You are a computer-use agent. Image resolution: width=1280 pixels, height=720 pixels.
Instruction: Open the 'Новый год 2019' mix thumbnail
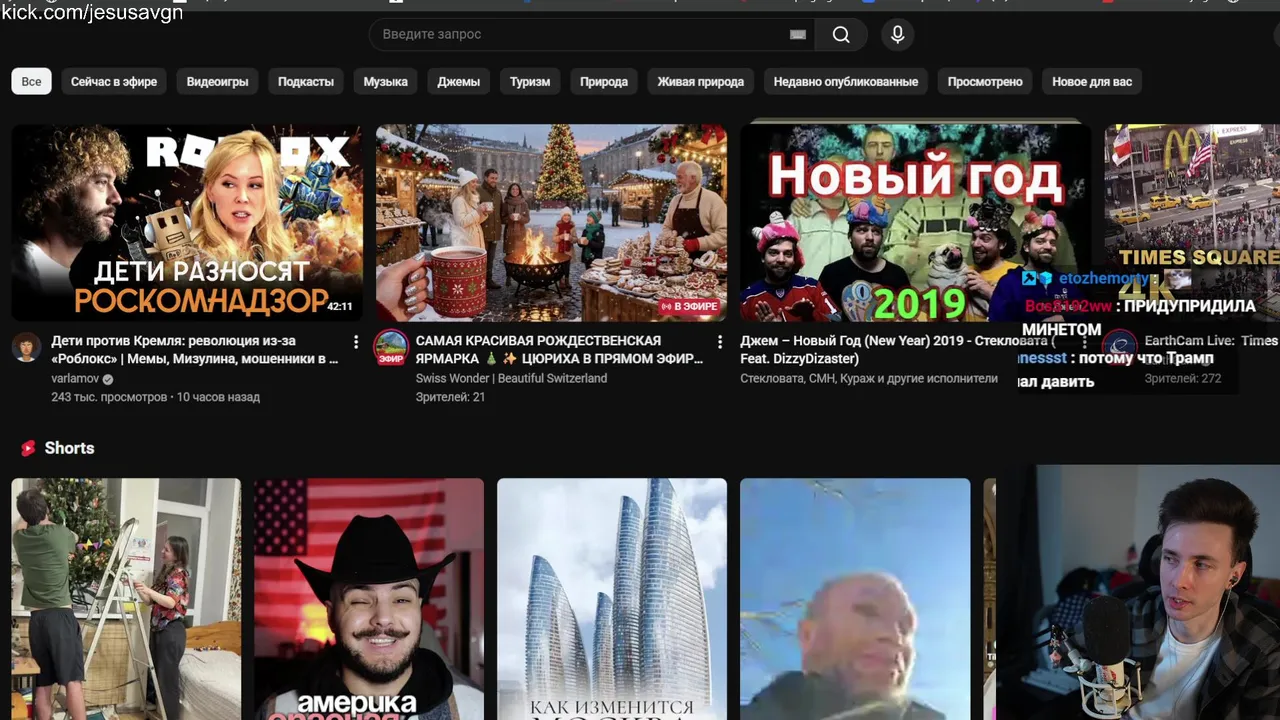click(915, 222)
